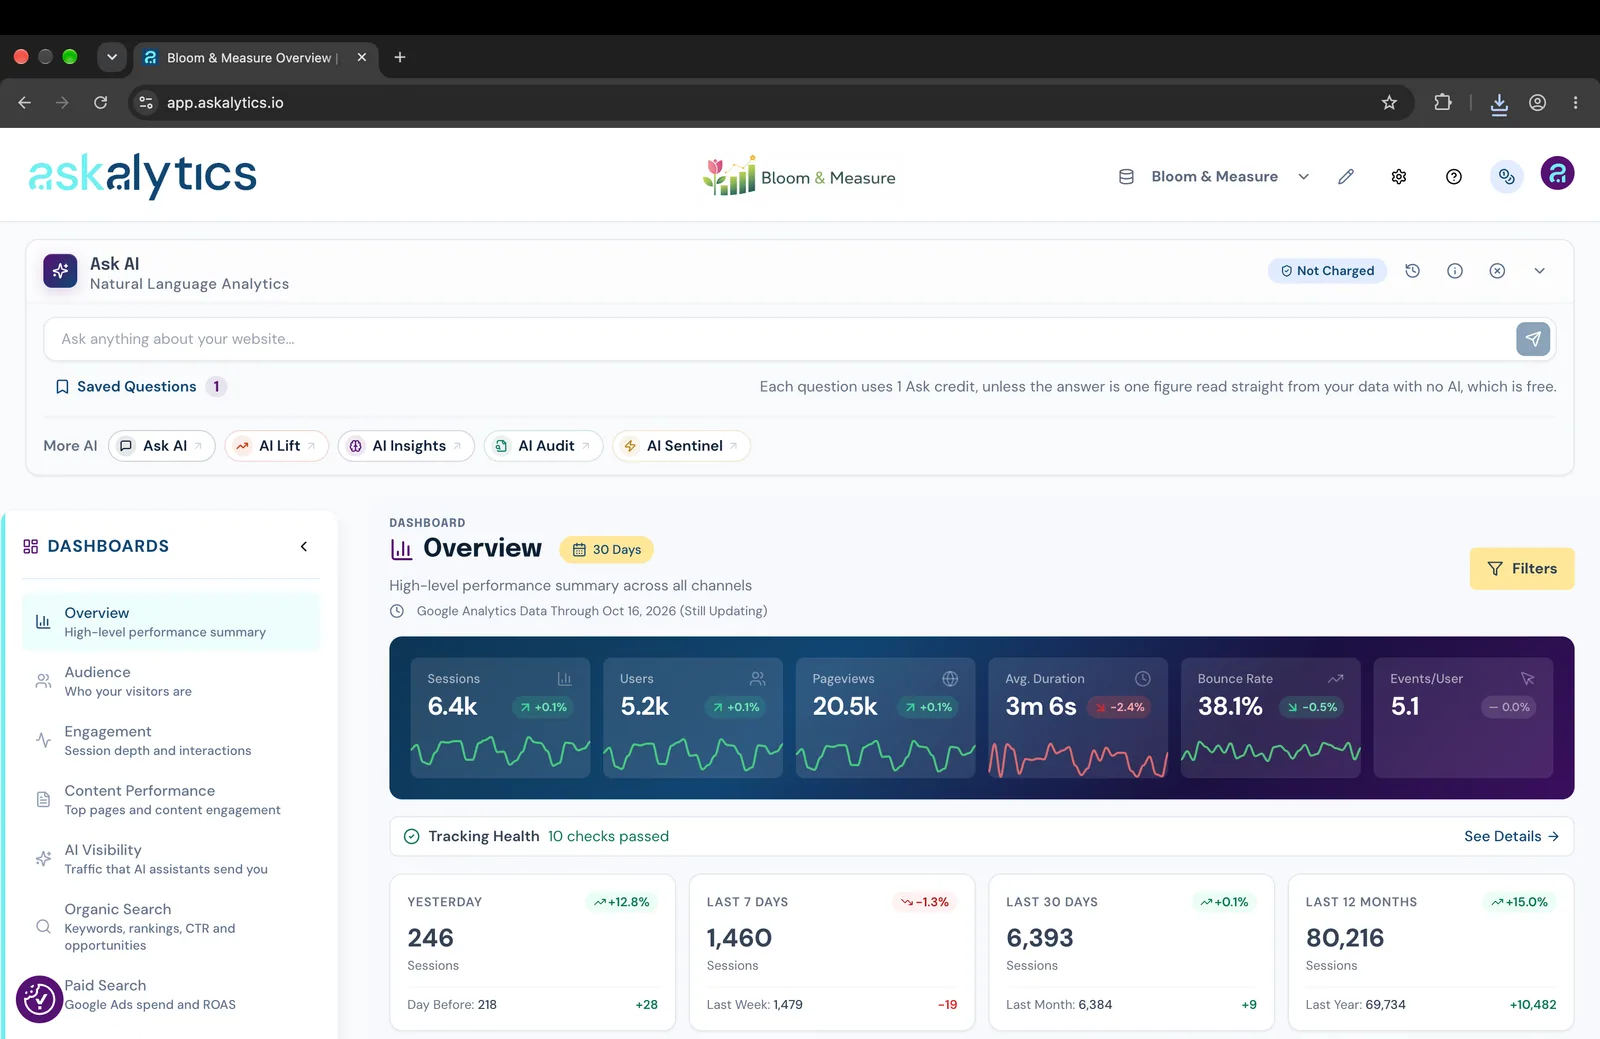Open Organic Search dashboard
This screenshot has width=1600, height=1039.
pyautogui.click(x=171, y=926)
